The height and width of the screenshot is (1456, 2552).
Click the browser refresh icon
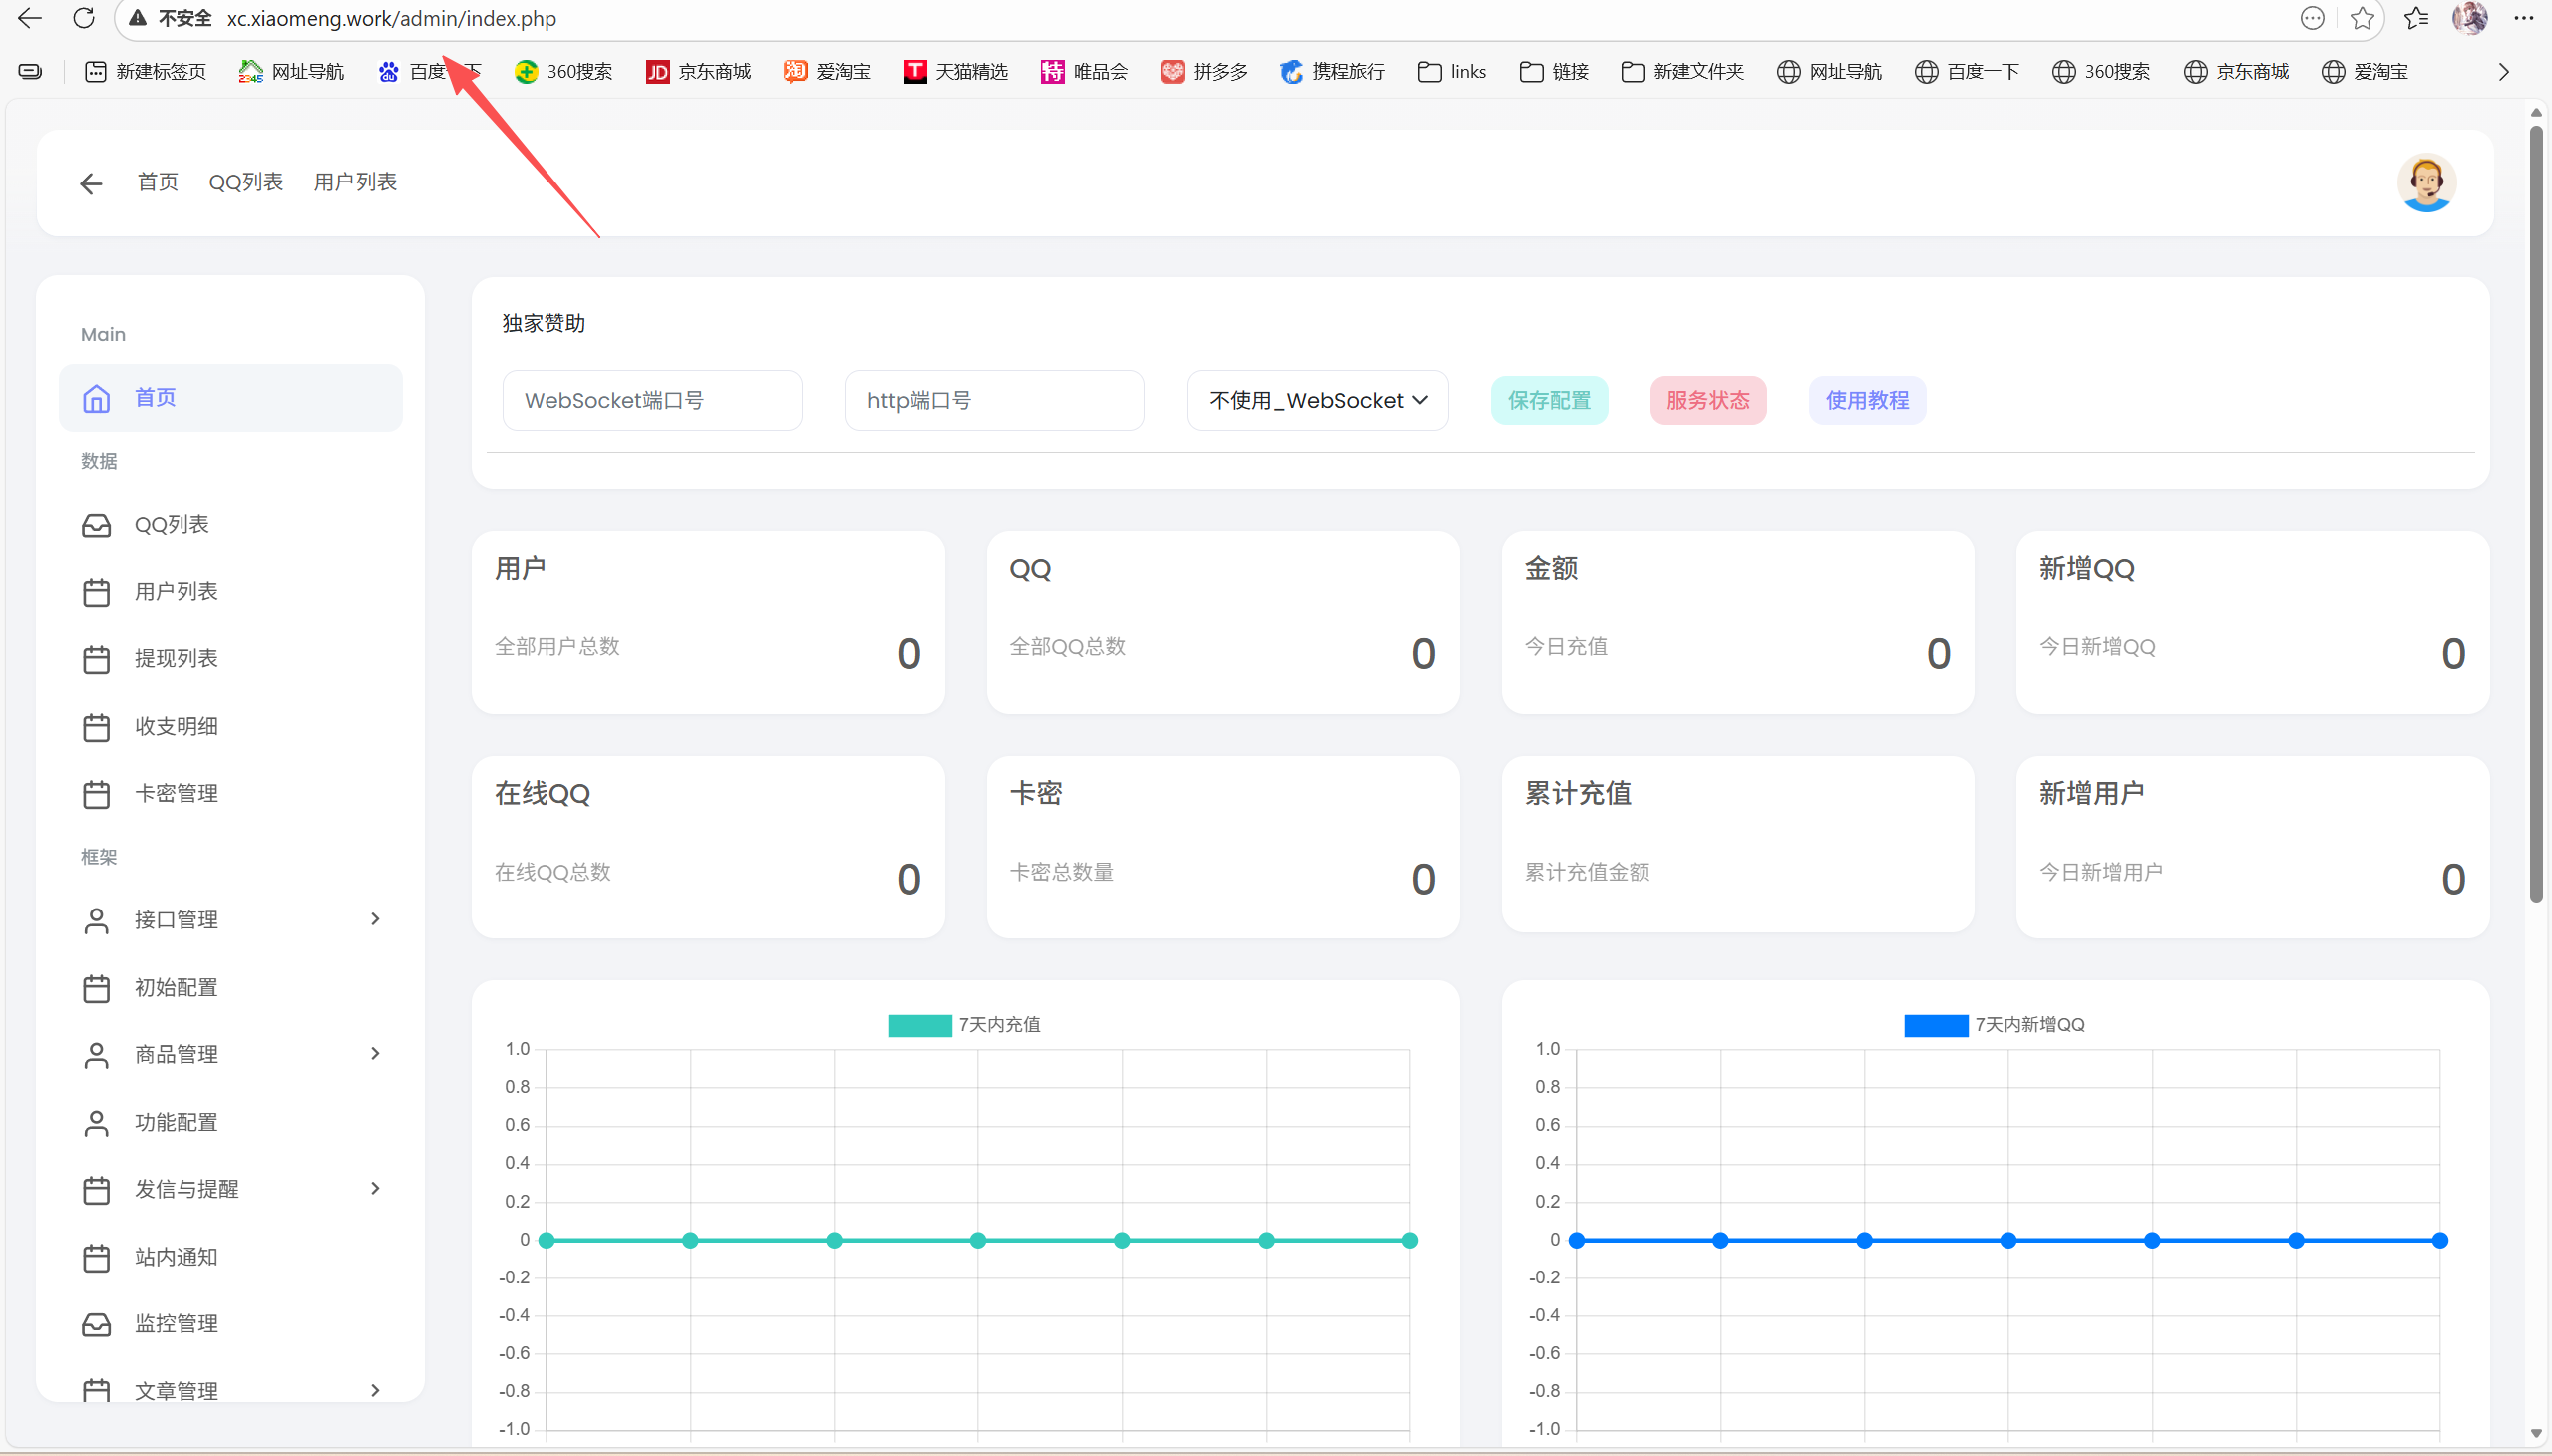tap(84, 18)
